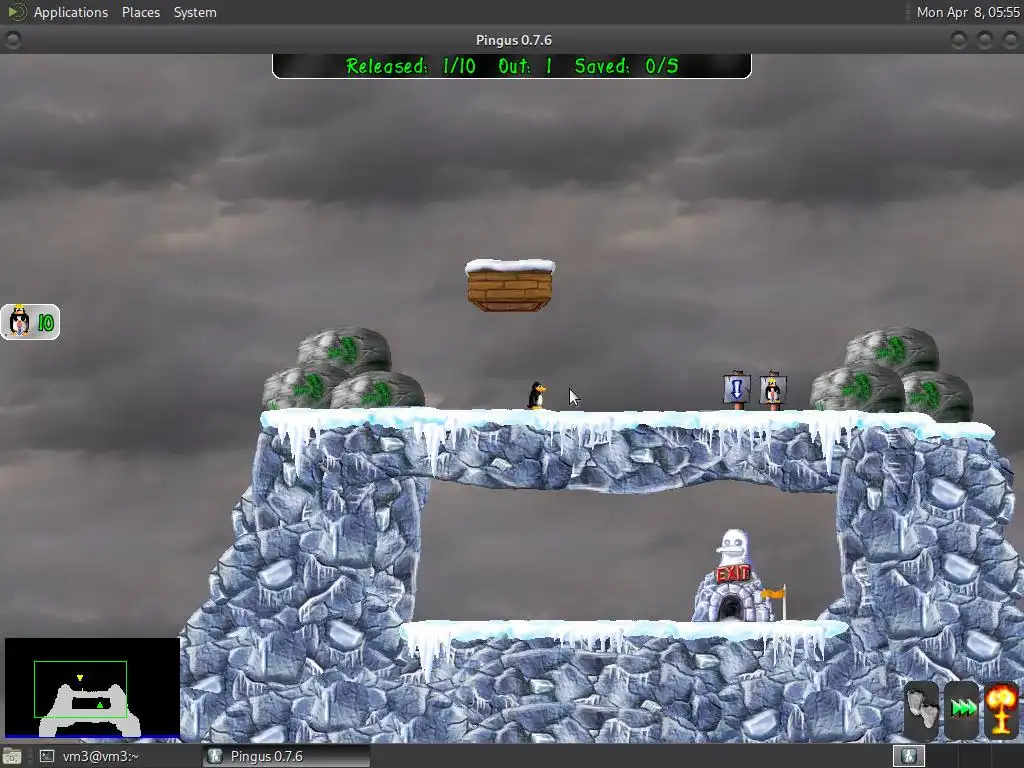Switch to the vm3@vm3:~ terminal taskbar entry
The width and height of the screenshot is (1024, 768).
click(x=99, y=756)
